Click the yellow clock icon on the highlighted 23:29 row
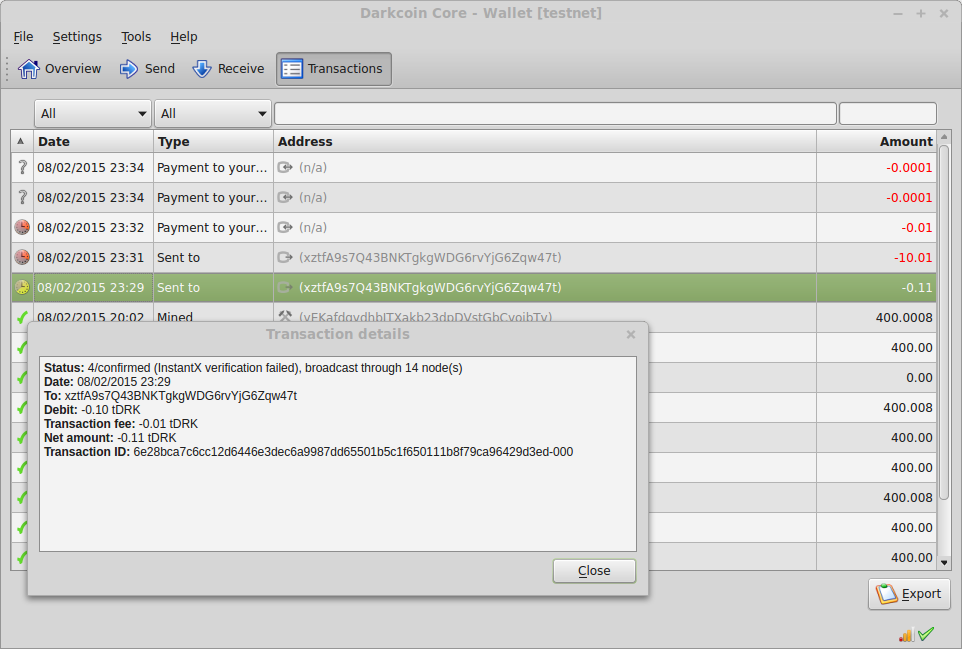Image resolution: width=962 pixels, height=649 pixels. click(22, 287)
